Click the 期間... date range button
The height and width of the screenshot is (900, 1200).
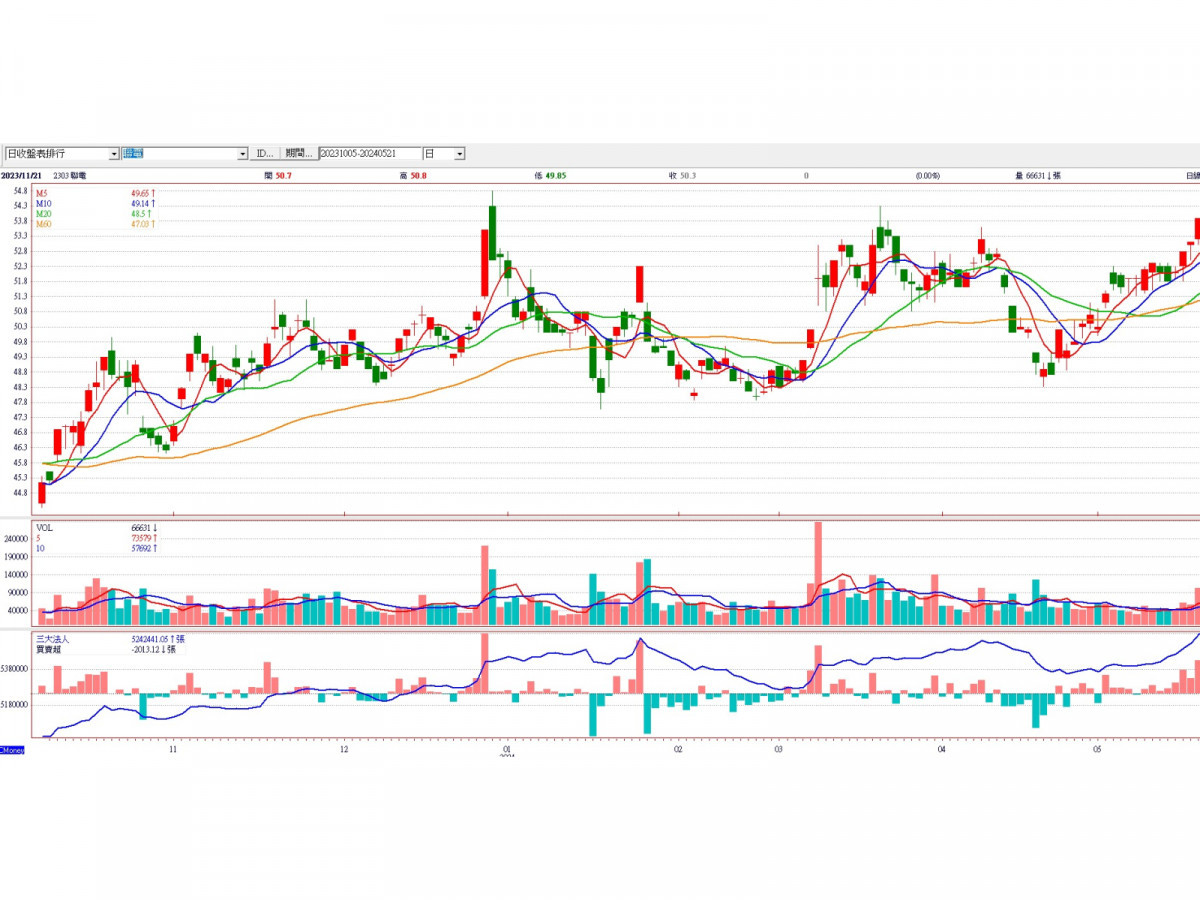(x=299, y=154)
